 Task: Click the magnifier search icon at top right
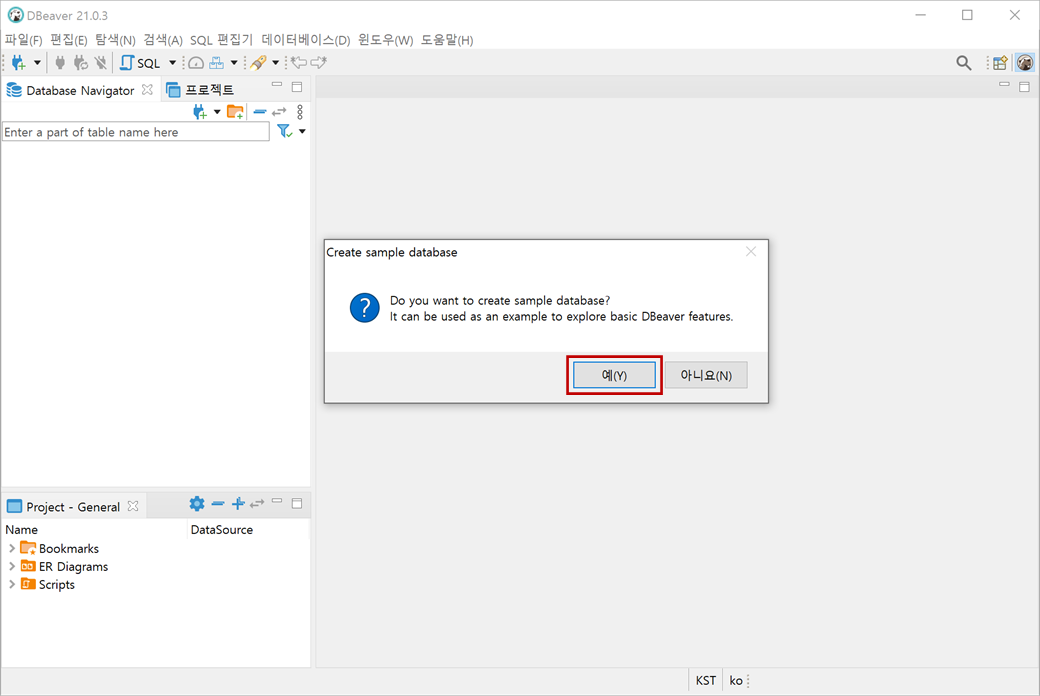[x=964, y=63]
